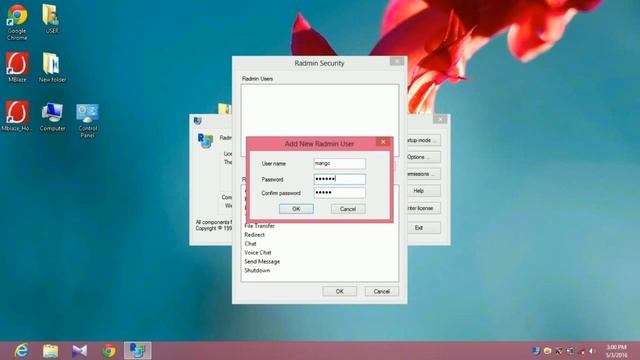The image size is (640, 360).
Task: Select the MBlaze desktop icon
Action: 17,67
